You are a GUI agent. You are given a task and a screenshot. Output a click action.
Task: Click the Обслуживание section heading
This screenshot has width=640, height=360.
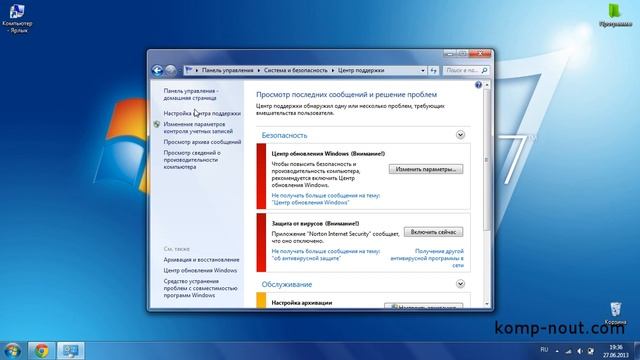coord(287,284)
